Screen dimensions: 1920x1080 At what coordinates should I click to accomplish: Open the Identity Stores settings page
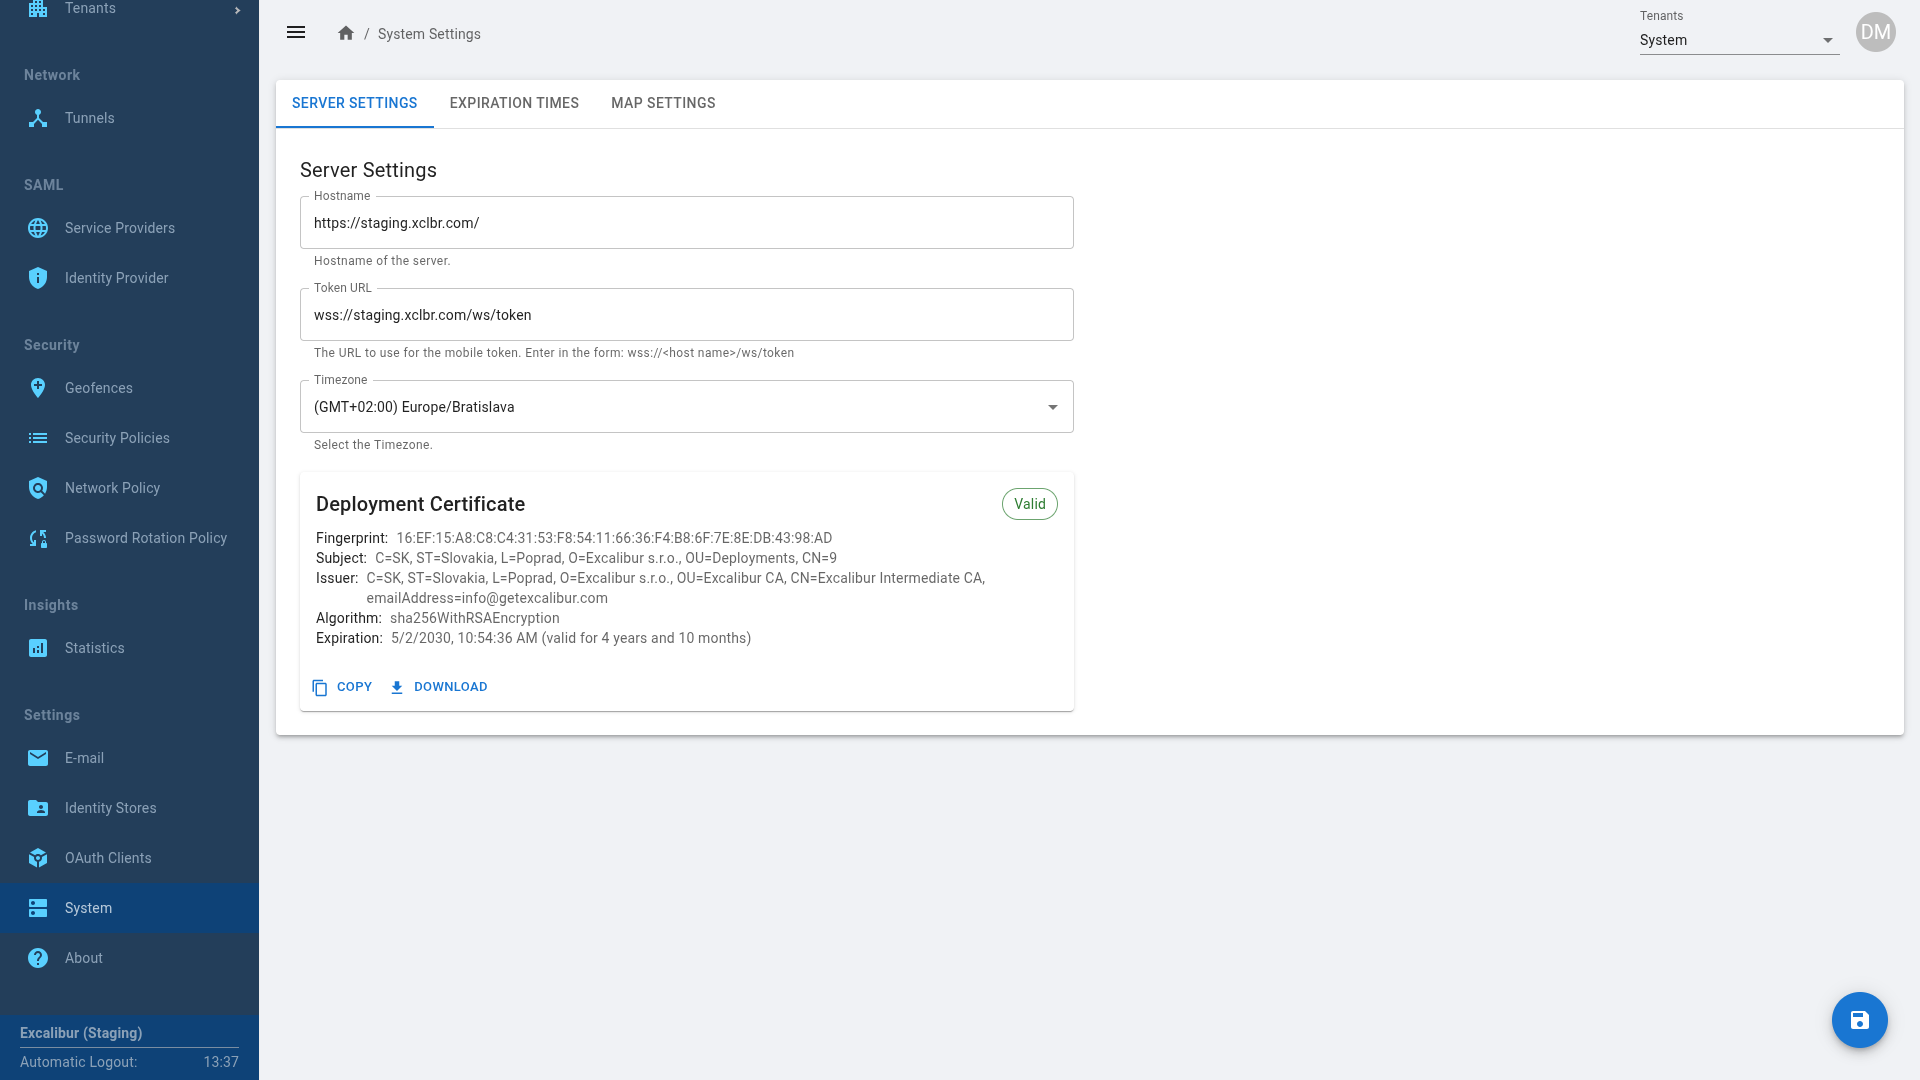click(x=110, y=808)
